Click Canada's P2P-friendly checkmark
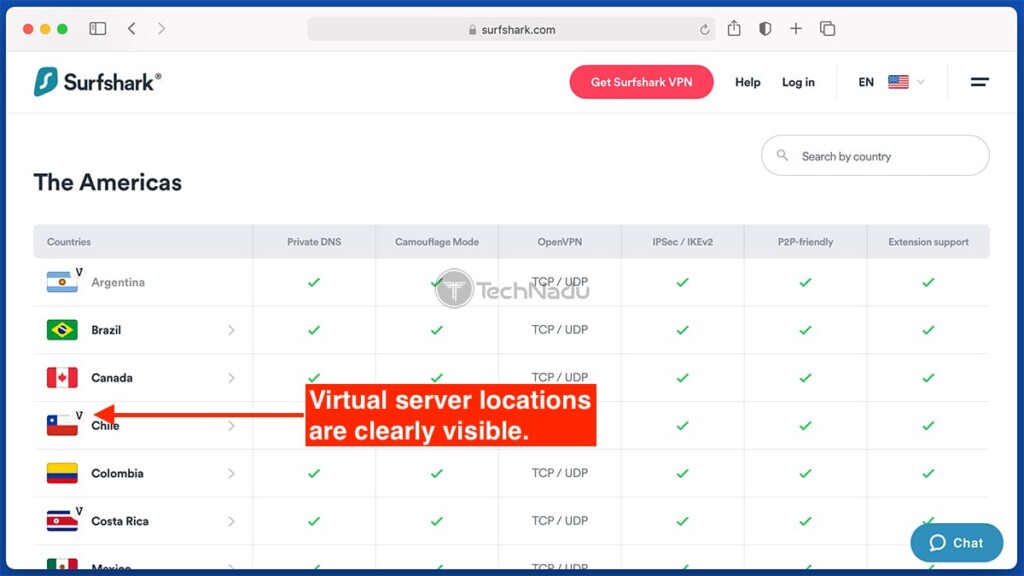The width and height of the screenshot is (1024, 576). click(x=805, y=378)
